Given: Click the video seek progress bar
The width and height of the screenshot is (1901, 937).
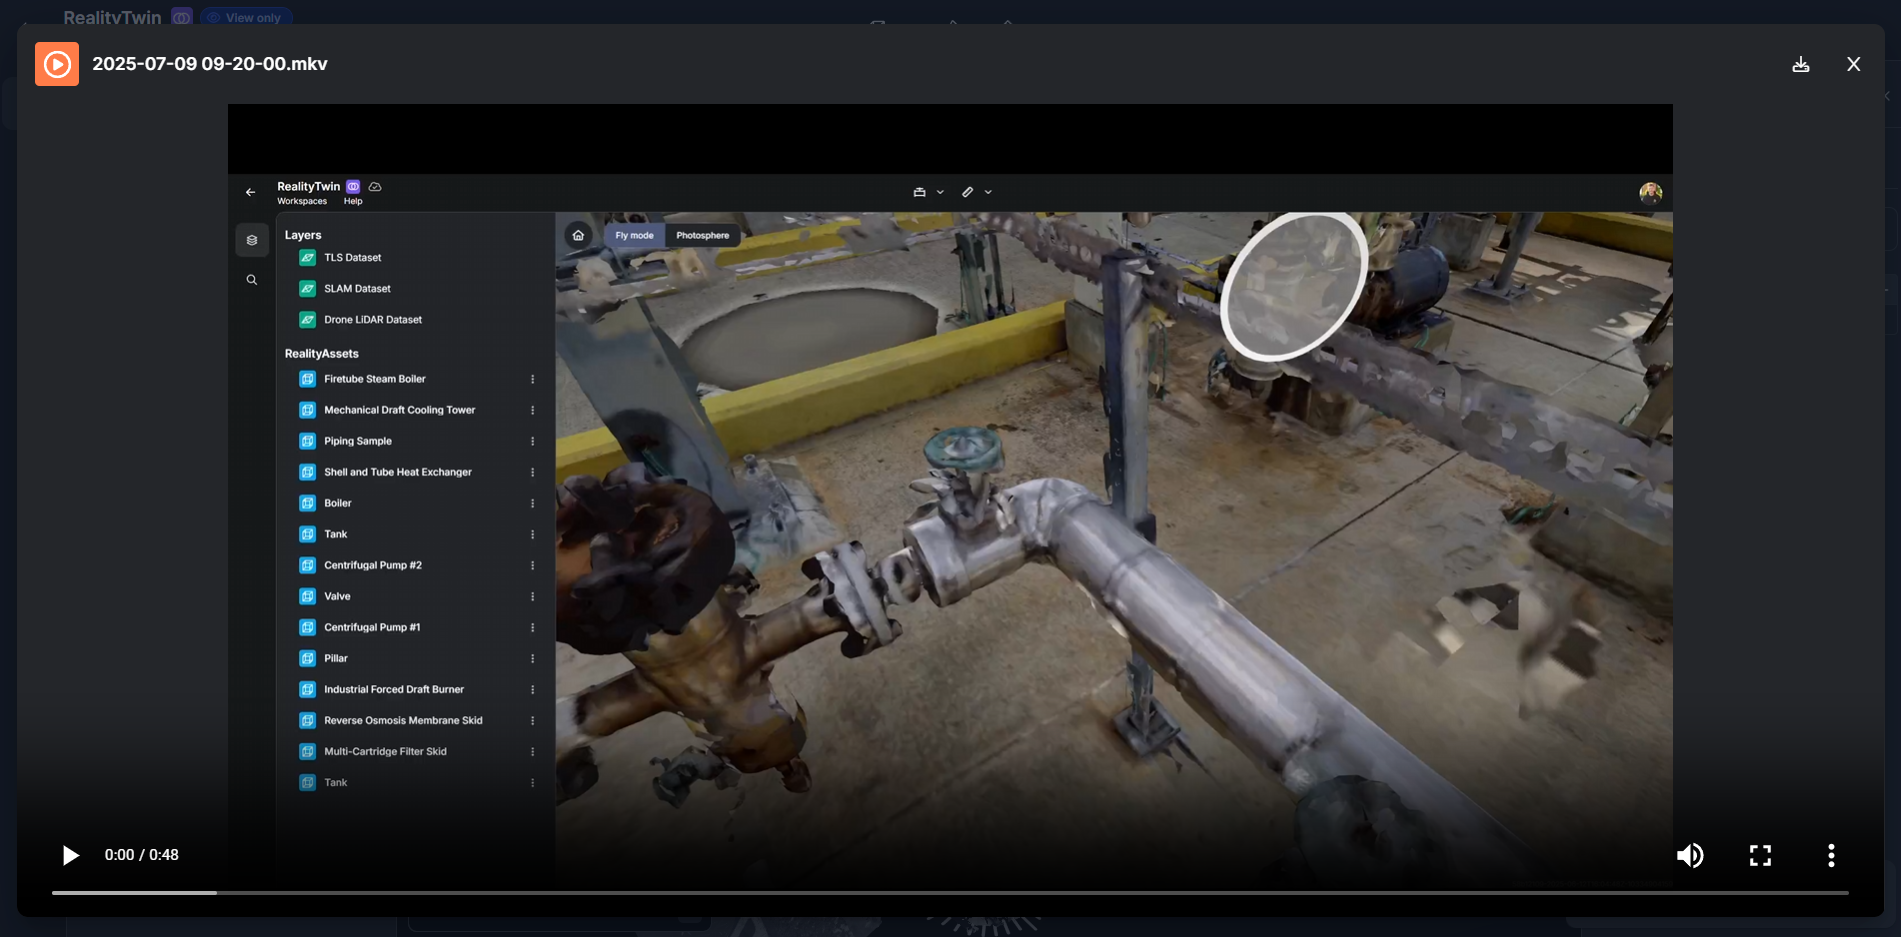Looking at the screenshot, I should pyautogui.click(x=950, y=892).
